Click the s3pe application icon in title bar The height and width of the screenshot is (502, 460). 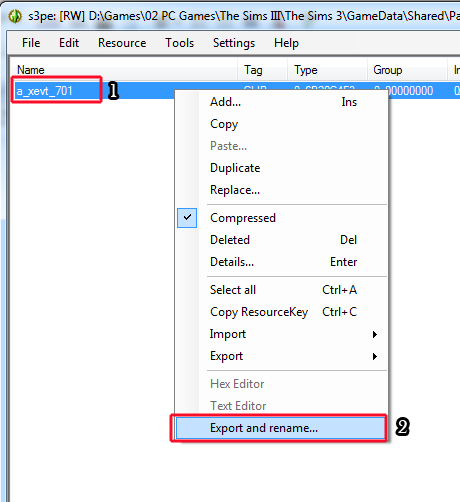(x=15, y=16)
